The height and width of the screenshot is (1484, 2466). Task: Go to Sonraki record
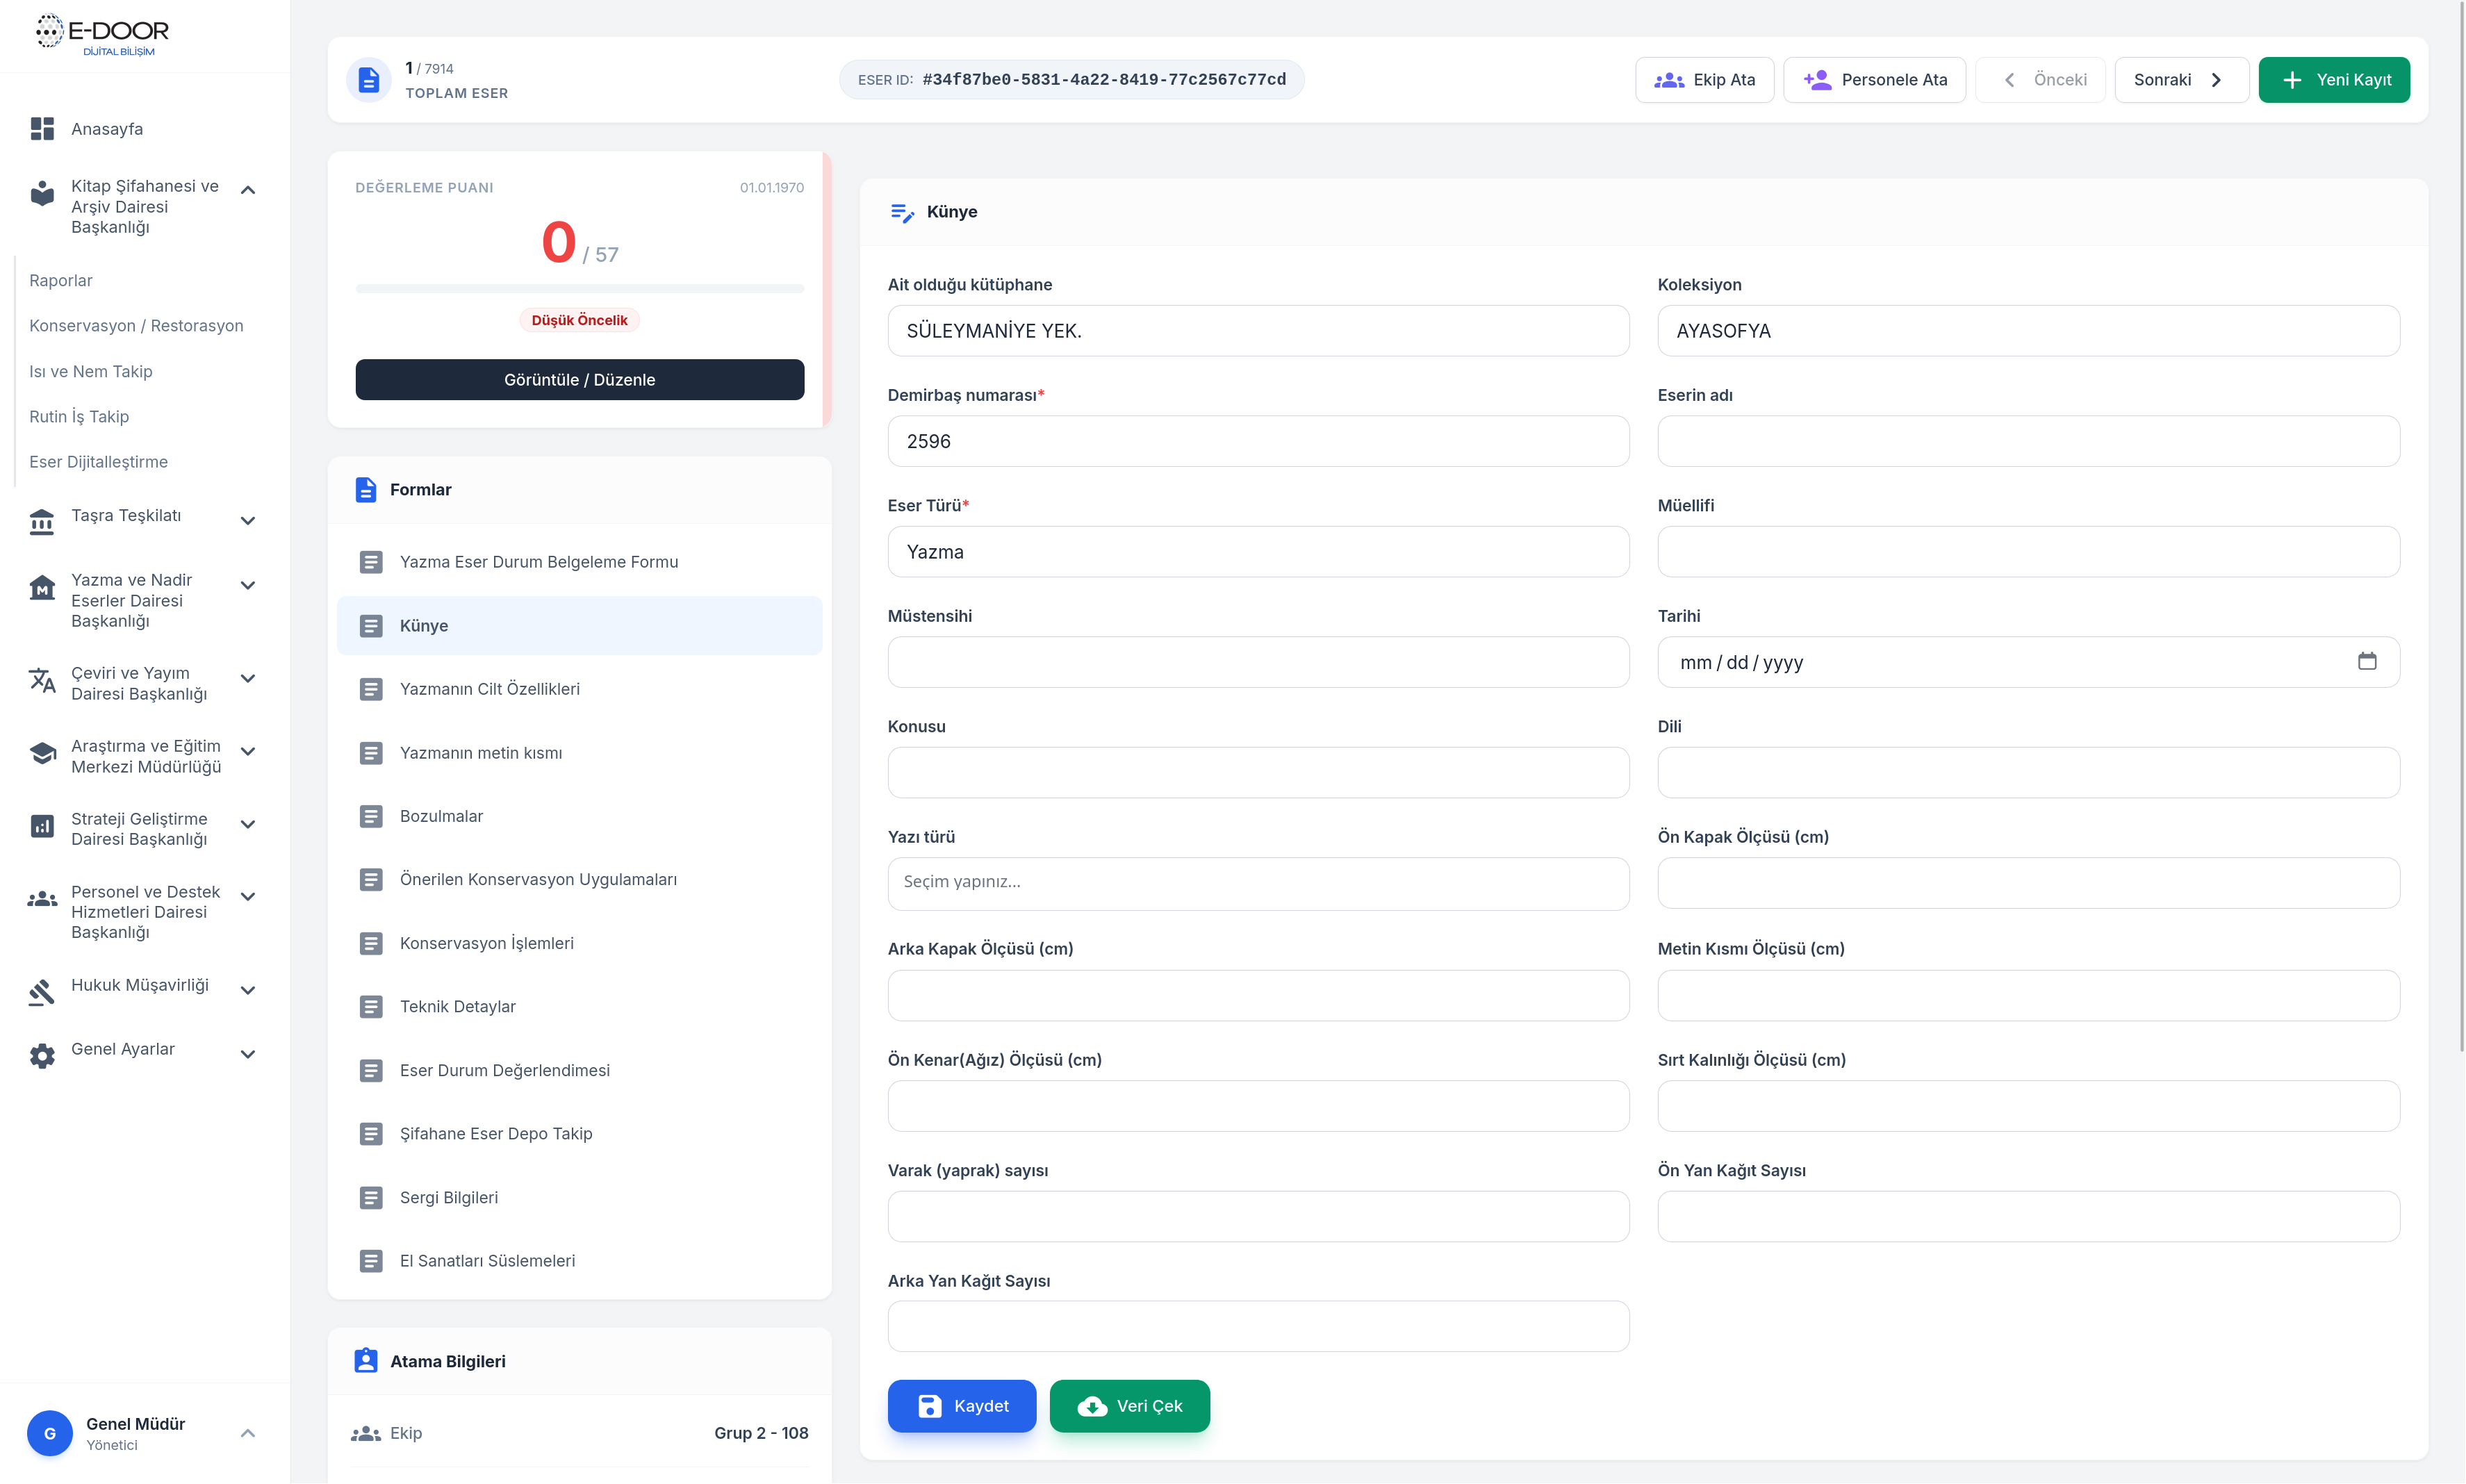[x=2181, y=80]
